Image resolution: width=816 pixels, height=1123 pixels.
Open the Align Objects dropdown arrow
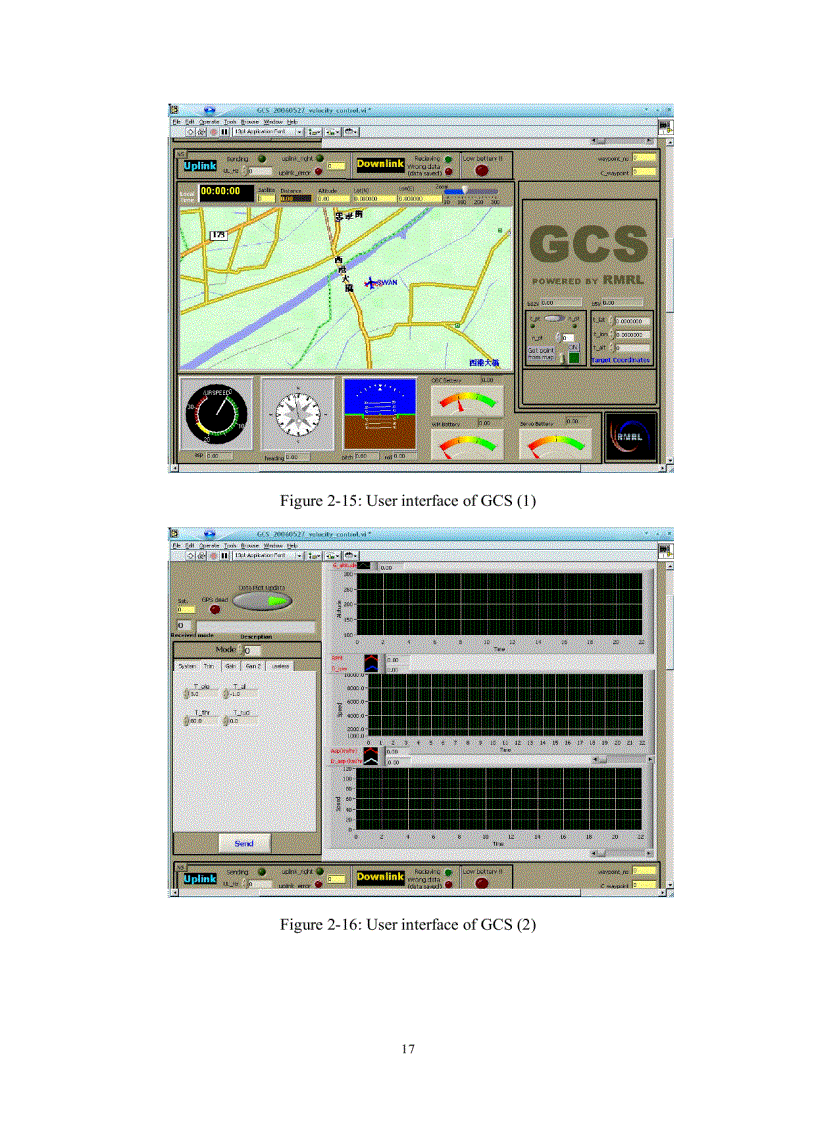[x=318, y=131]
